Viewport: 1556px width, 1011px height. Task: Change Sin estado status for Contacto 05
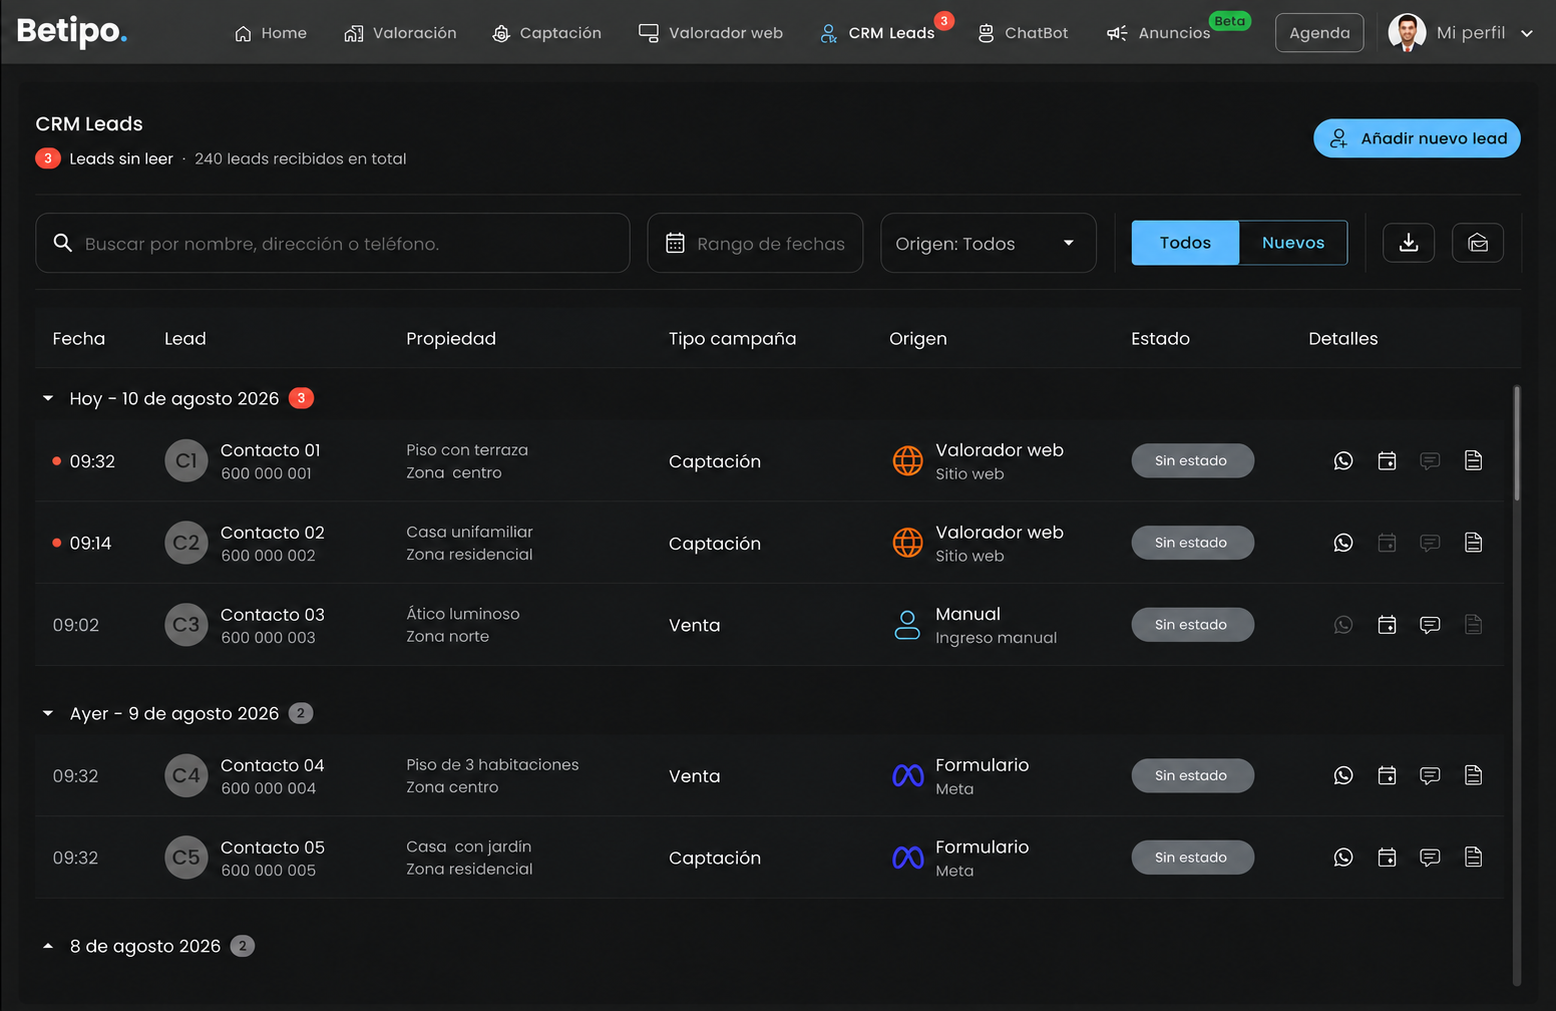[1192, 858]
